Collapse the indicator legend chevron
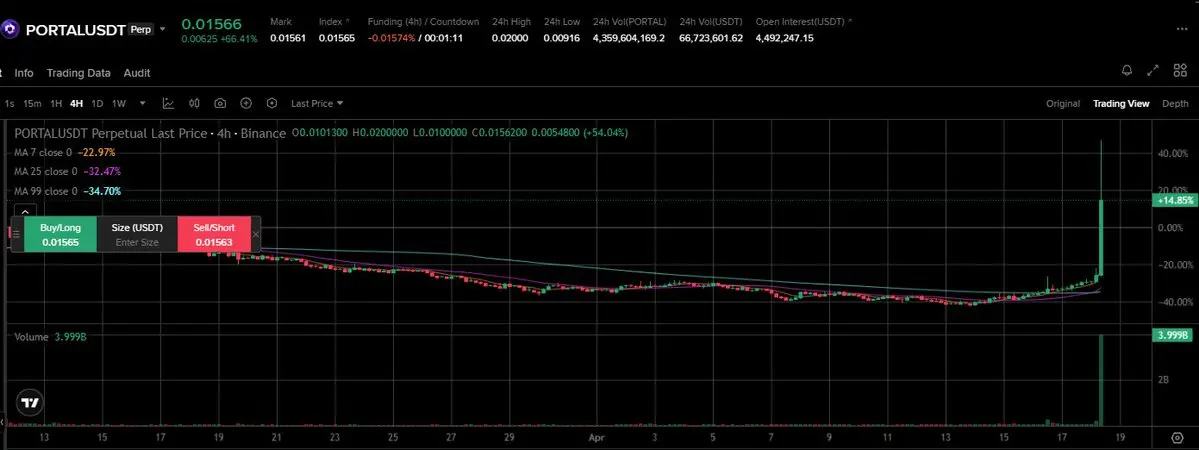The height and width of the screenshot is (450, 1199). pos(25,212)
